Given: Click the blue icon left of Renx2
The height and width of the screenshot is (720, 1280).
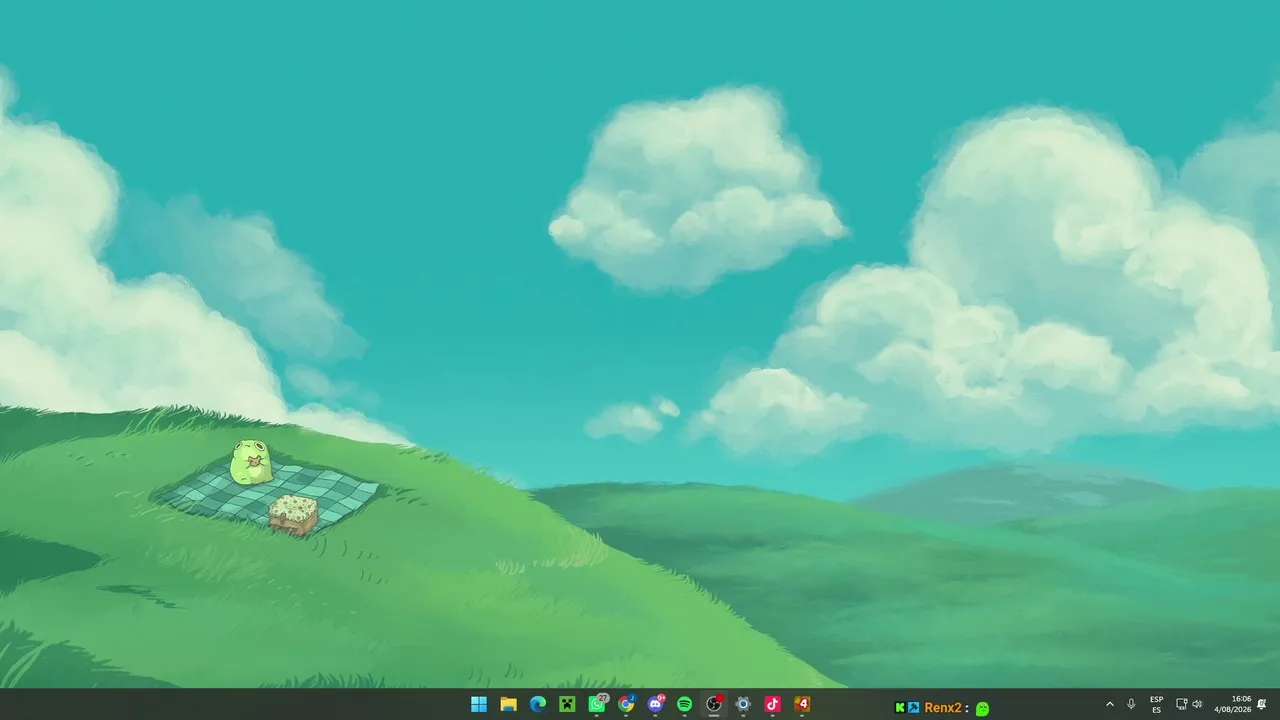Looking at the screenshot, I should (914, 708).
